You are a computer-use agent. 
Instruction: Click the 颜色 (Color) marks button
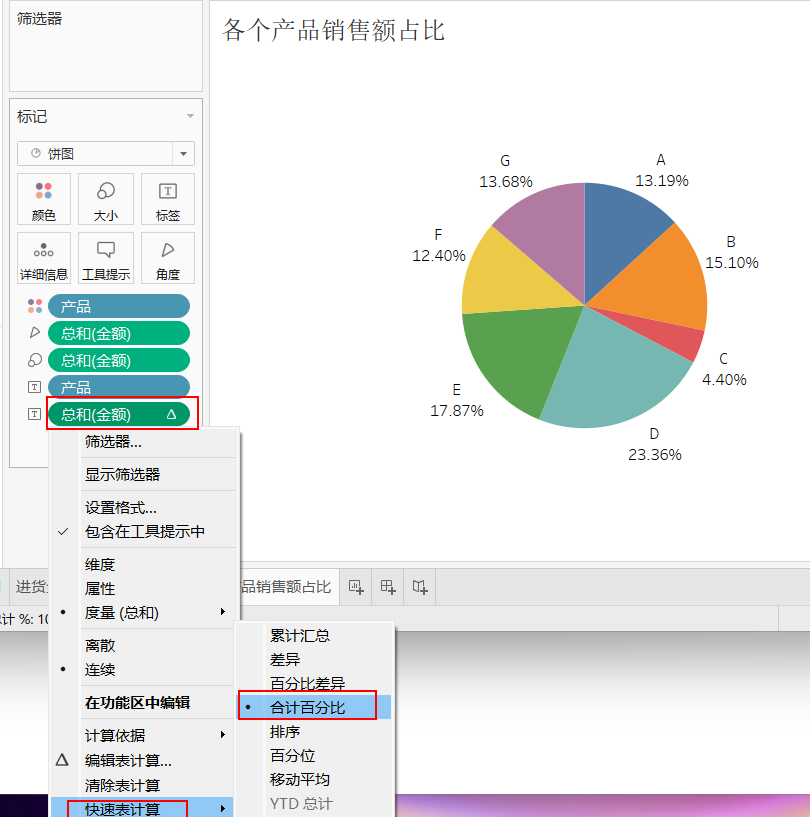[43, 199]
